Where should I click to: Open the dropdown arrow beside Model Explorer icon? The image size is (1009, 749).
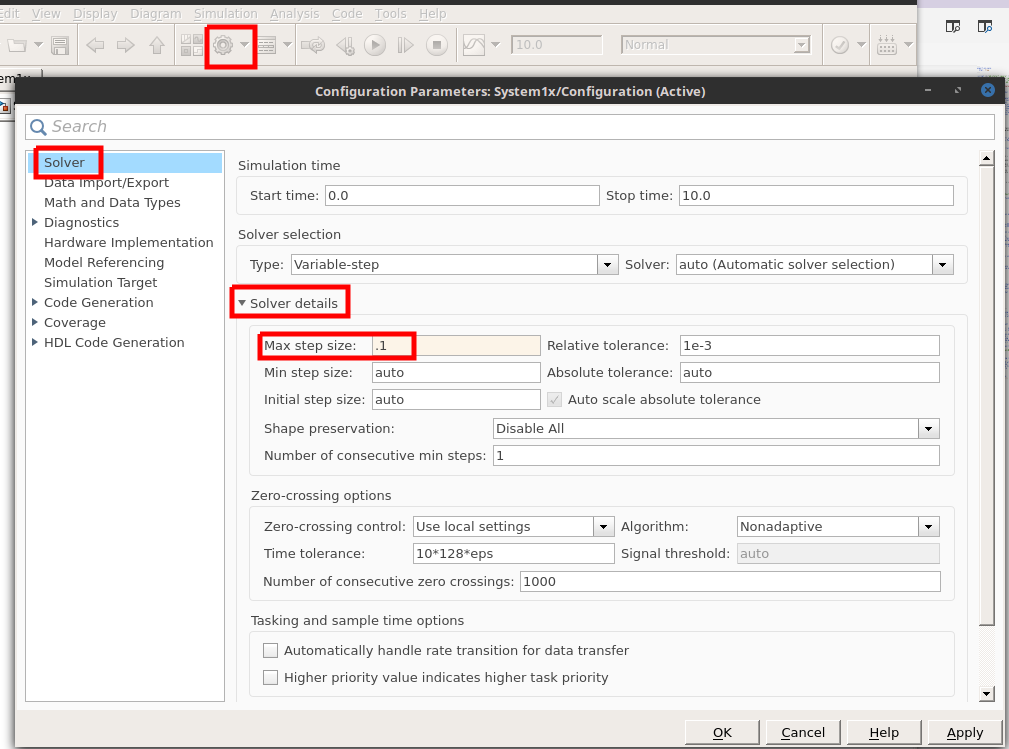288,45
